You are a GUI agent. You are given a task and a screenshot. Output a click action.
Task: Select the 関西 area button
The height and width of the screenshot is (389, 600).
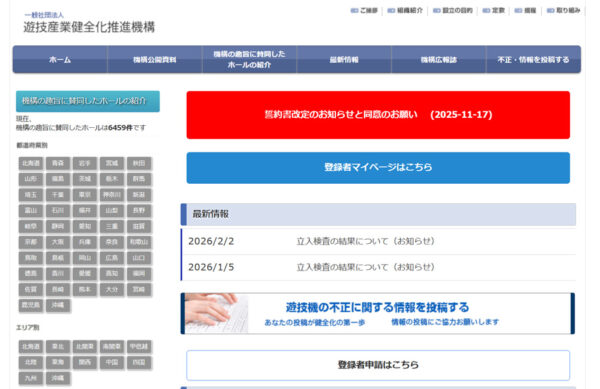pyautogui.click(x=85, y=362)
